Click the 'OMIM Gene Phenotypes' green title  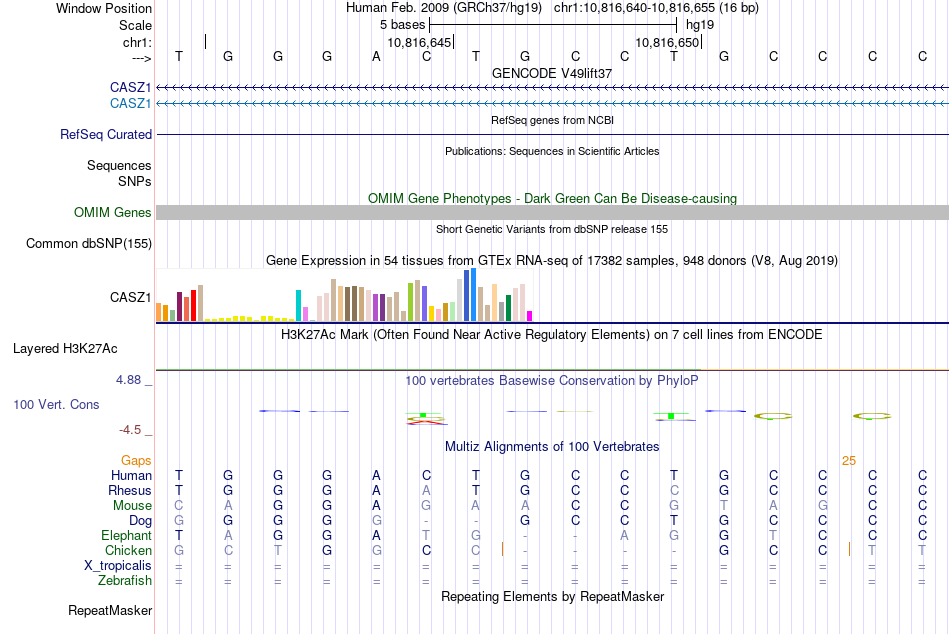552,199
